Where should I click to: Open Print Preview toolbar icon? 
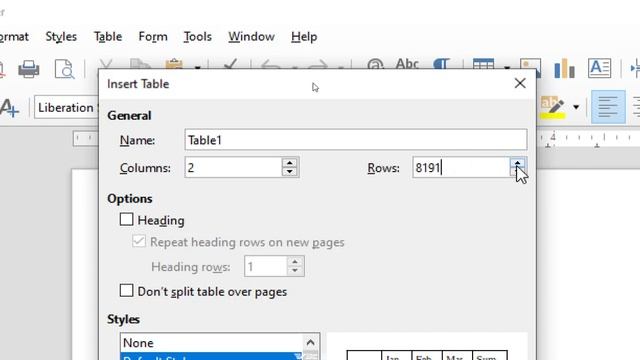pyautogui.click(x=64, y=69)
